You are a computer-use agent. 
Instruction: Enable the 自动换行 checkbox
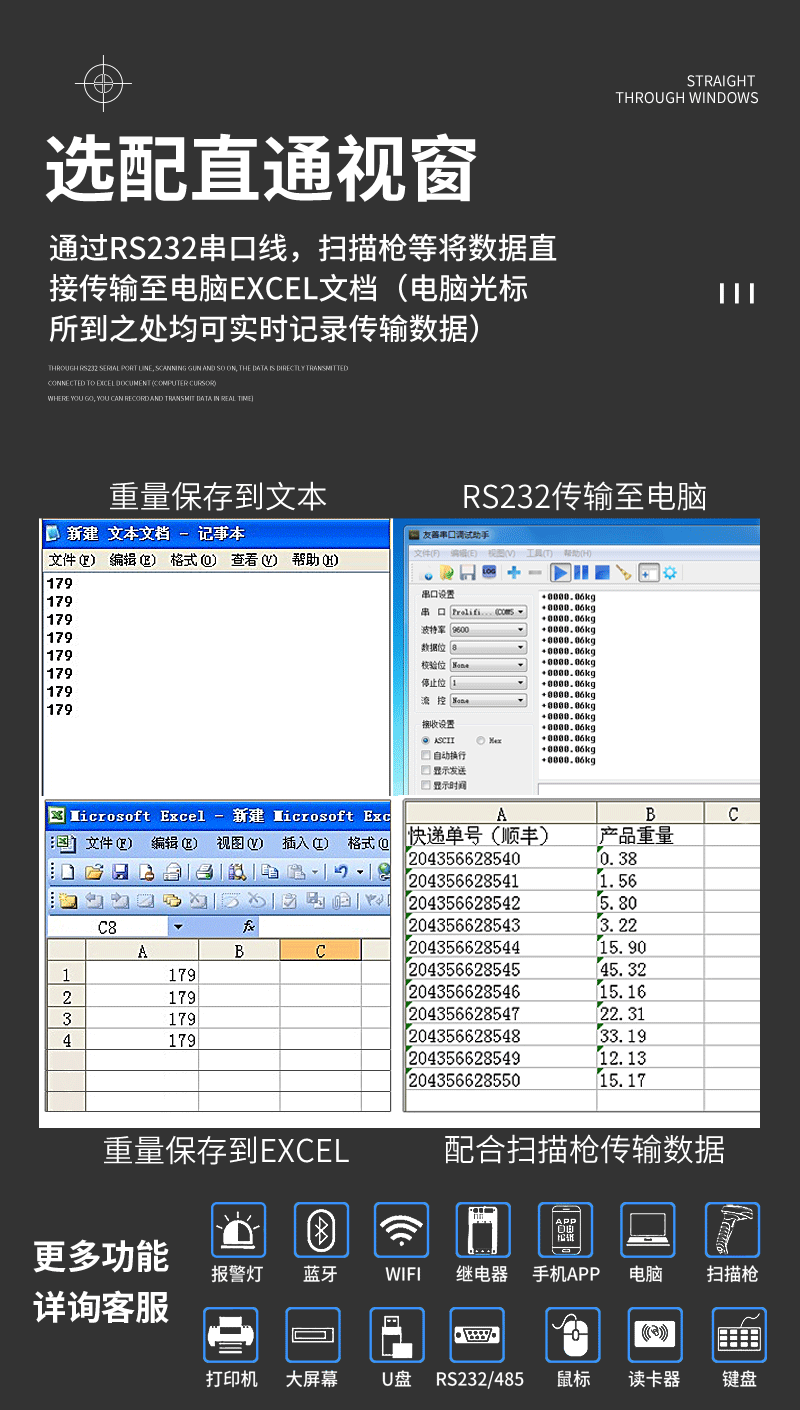[426, 755]
